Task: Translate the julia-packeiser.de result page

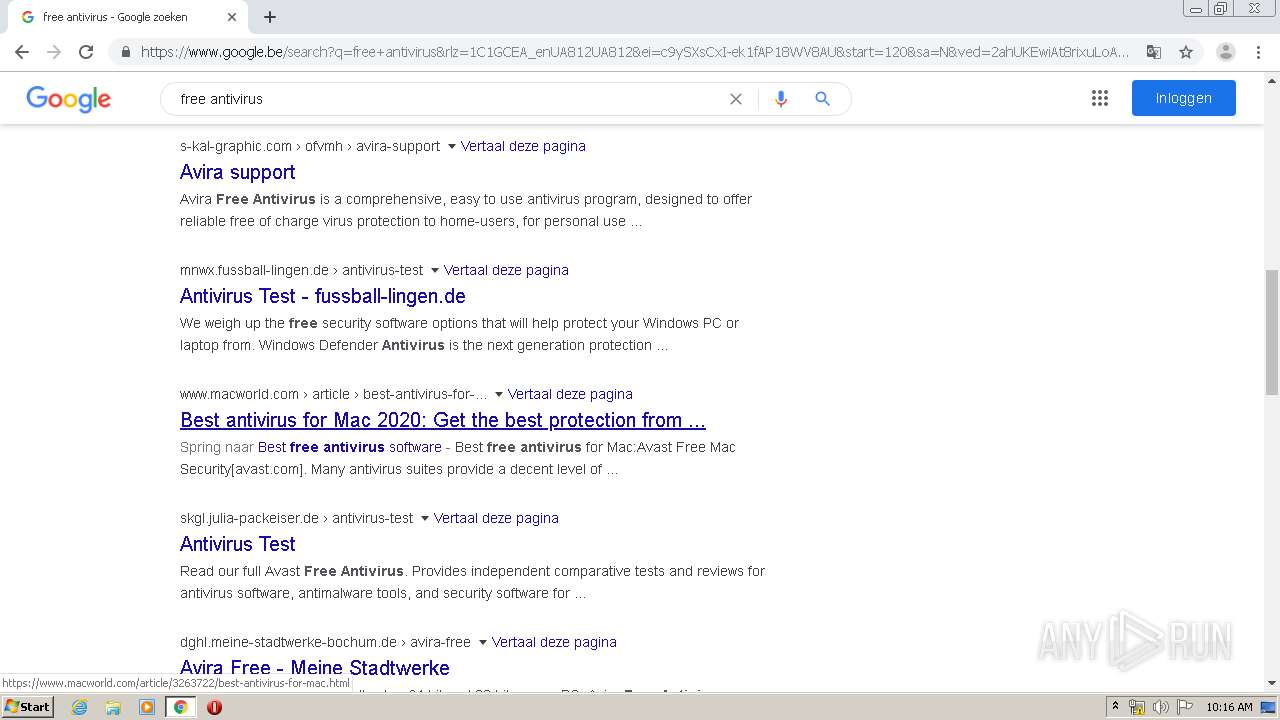Action: click(x=496, y=518)
